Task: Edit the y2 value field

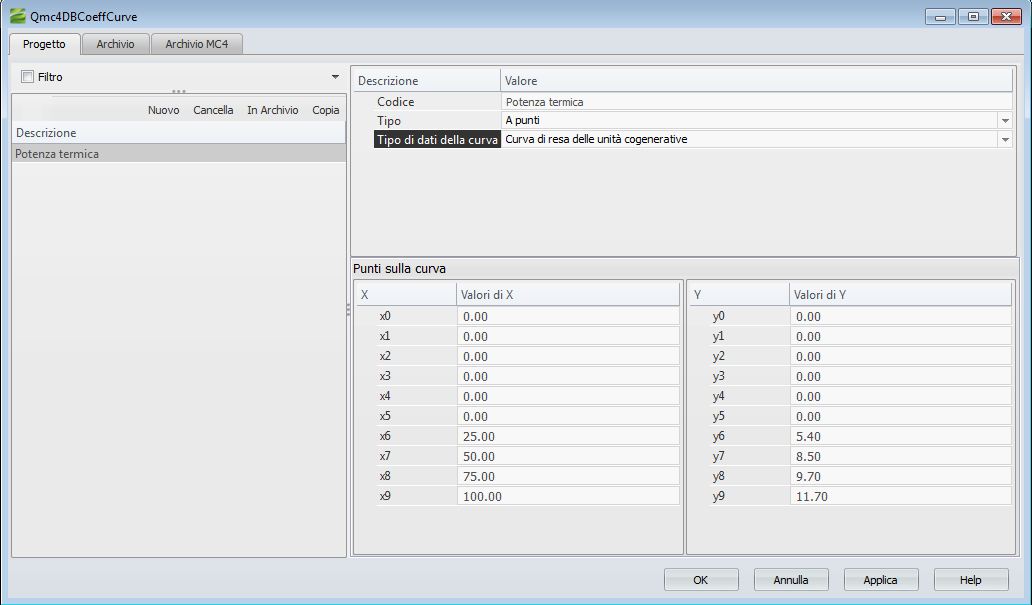Action: pos(900,356)
